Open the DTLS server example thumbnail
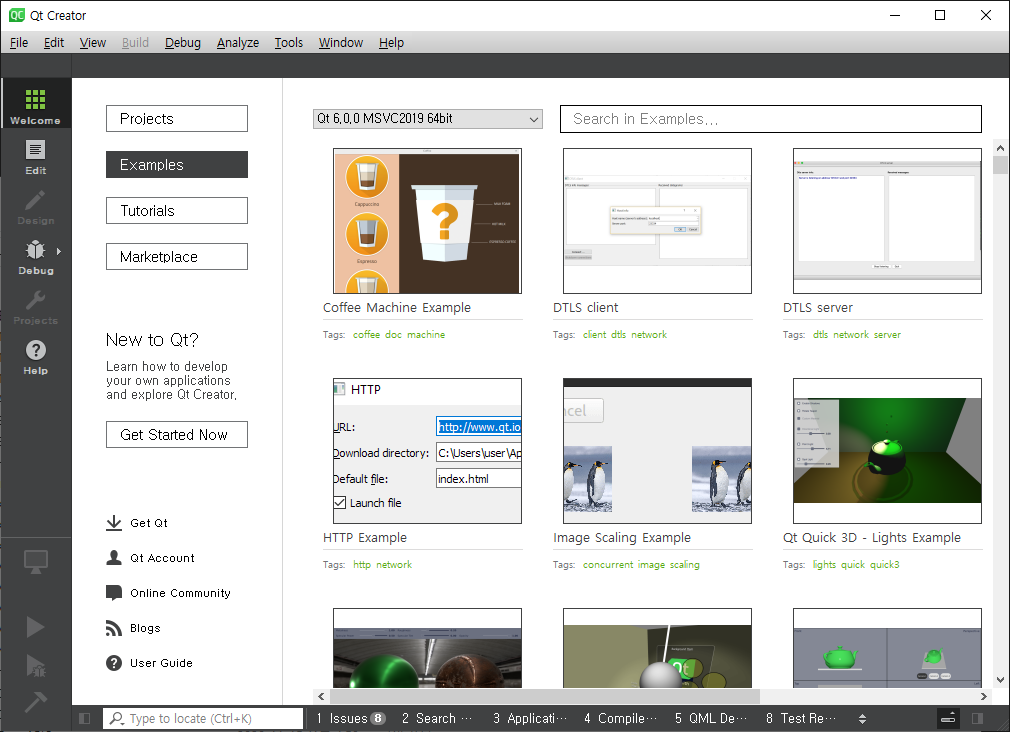1010x732 pixels. click(887, 221)
